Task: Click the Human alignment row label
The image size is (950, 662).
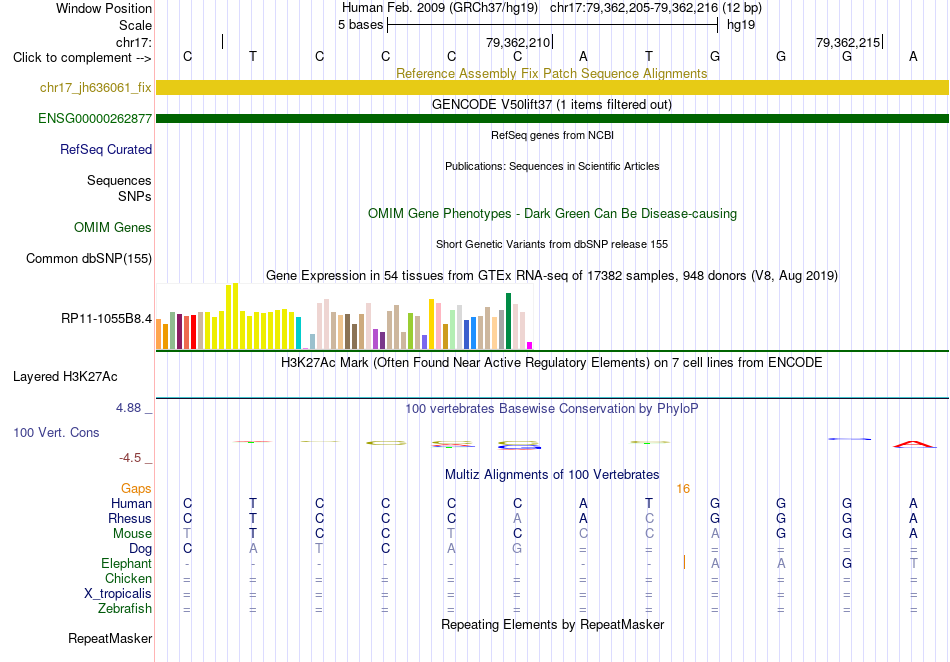Action: click(x=131, y=503)
